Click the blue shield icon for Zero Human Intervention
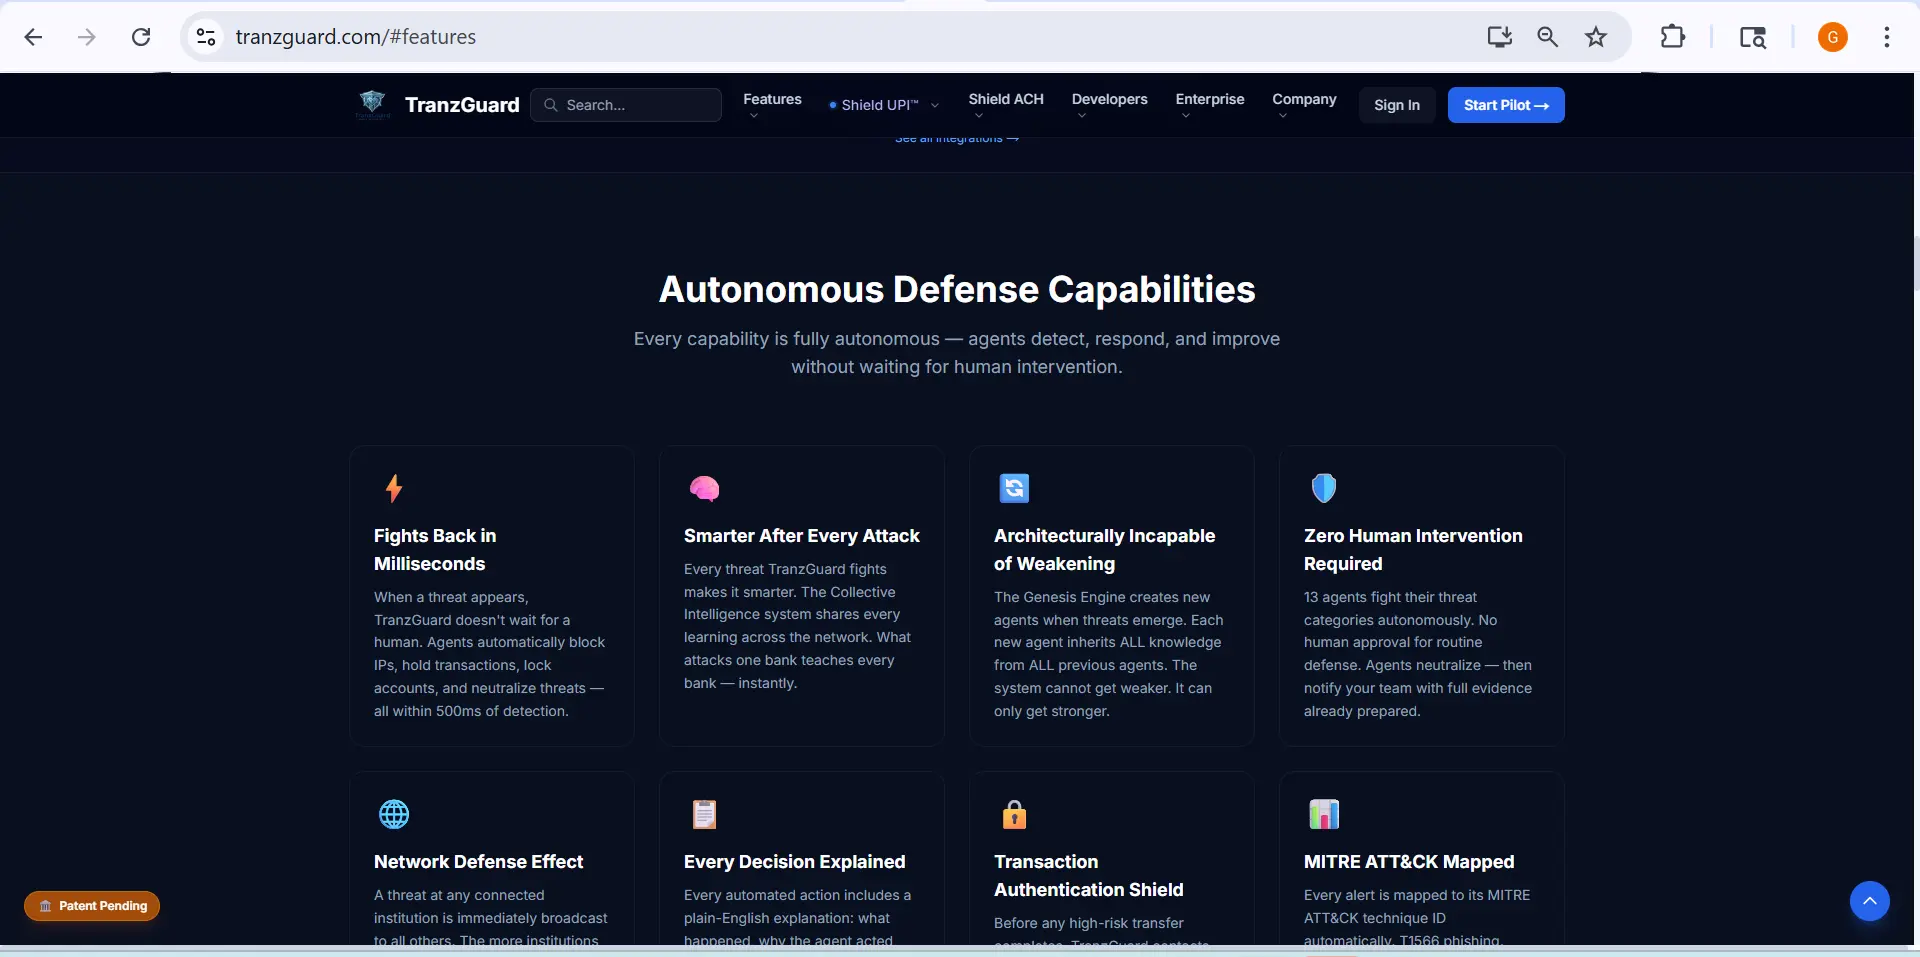This screenshot has height=957, width=1920. click(x=1324, y=488)
